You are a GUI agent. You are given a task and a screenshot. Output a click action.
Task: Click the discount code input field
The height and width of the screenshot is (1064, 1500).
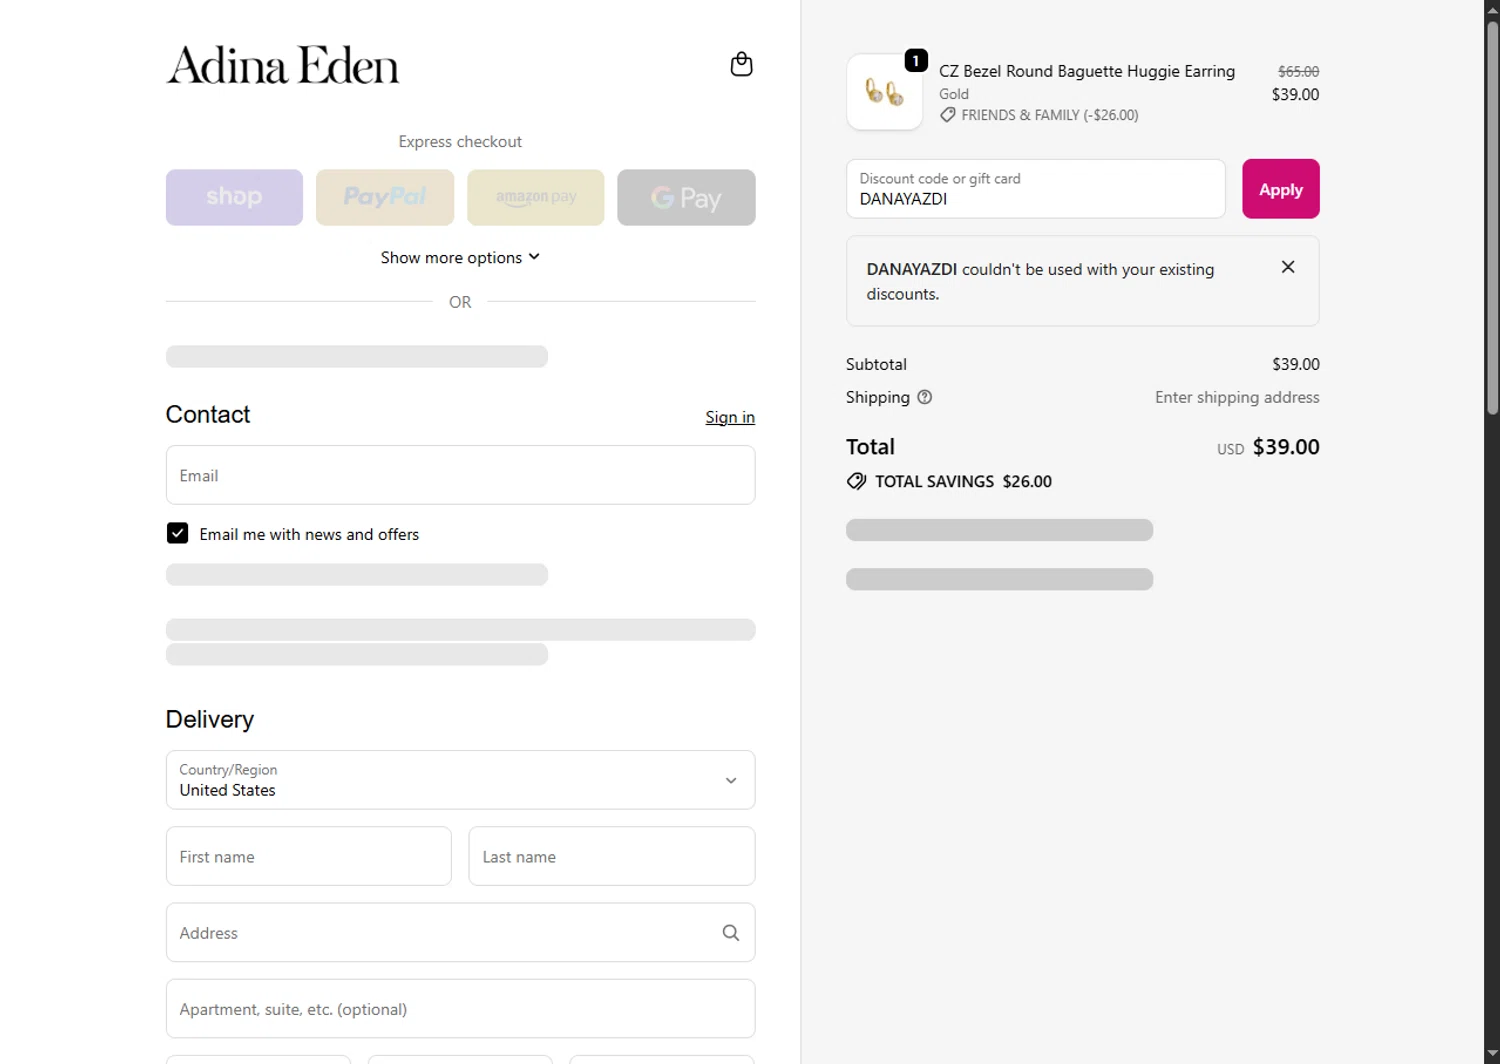point(1036,189)
